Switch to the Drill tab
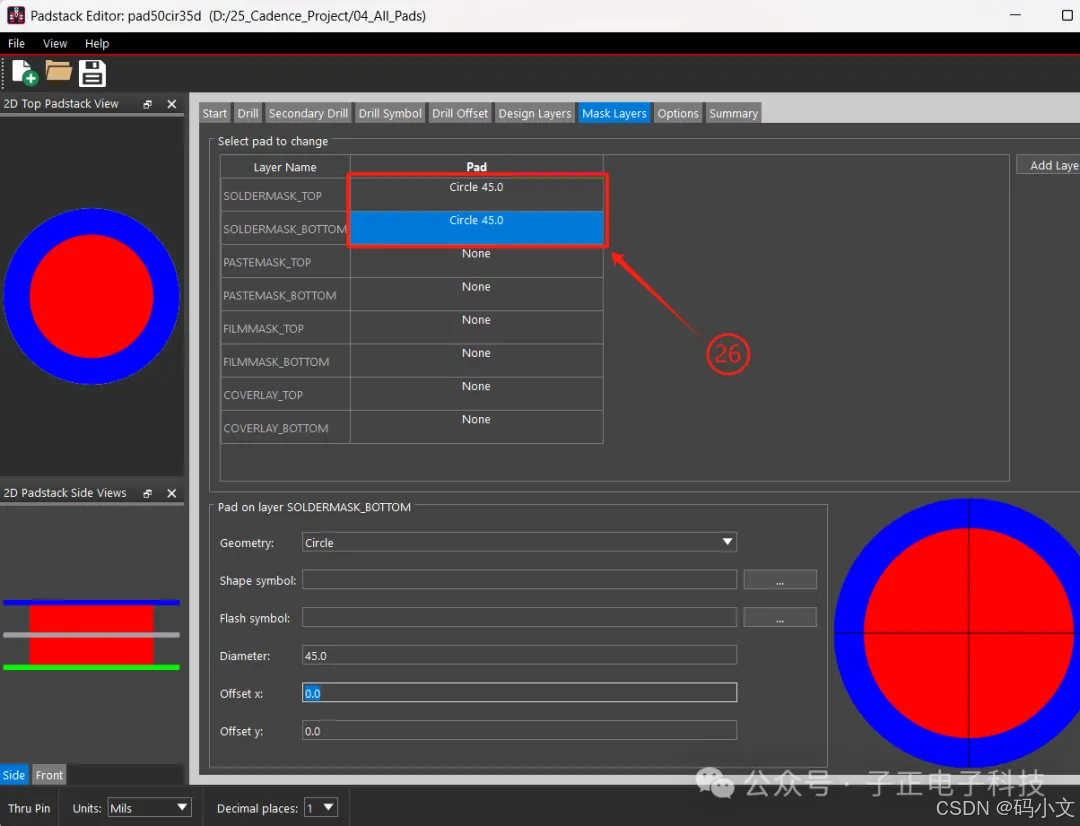 (x=248, y=114)
